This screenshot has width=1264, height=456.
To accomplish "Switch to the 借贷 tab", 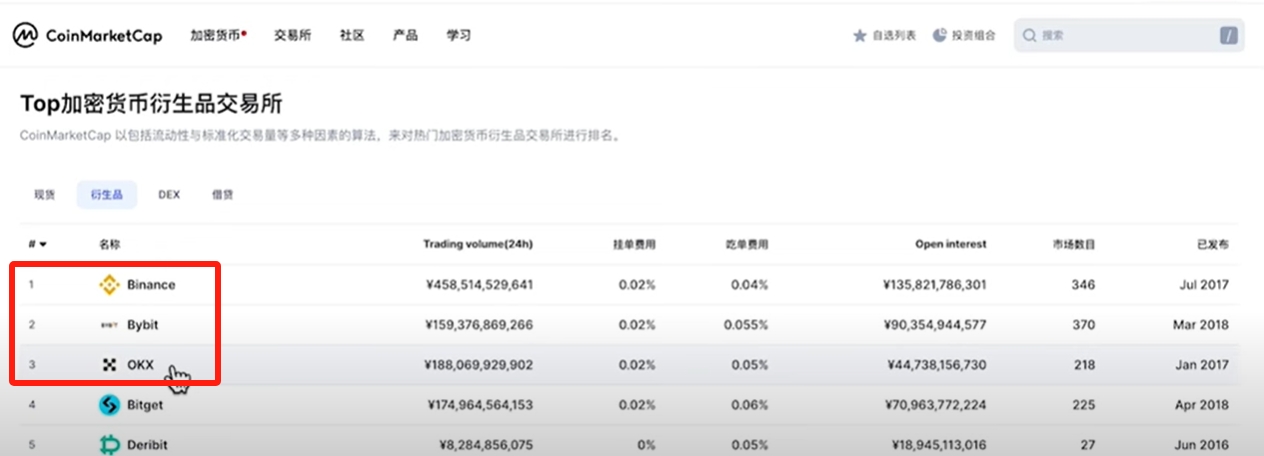I will 222,195.
